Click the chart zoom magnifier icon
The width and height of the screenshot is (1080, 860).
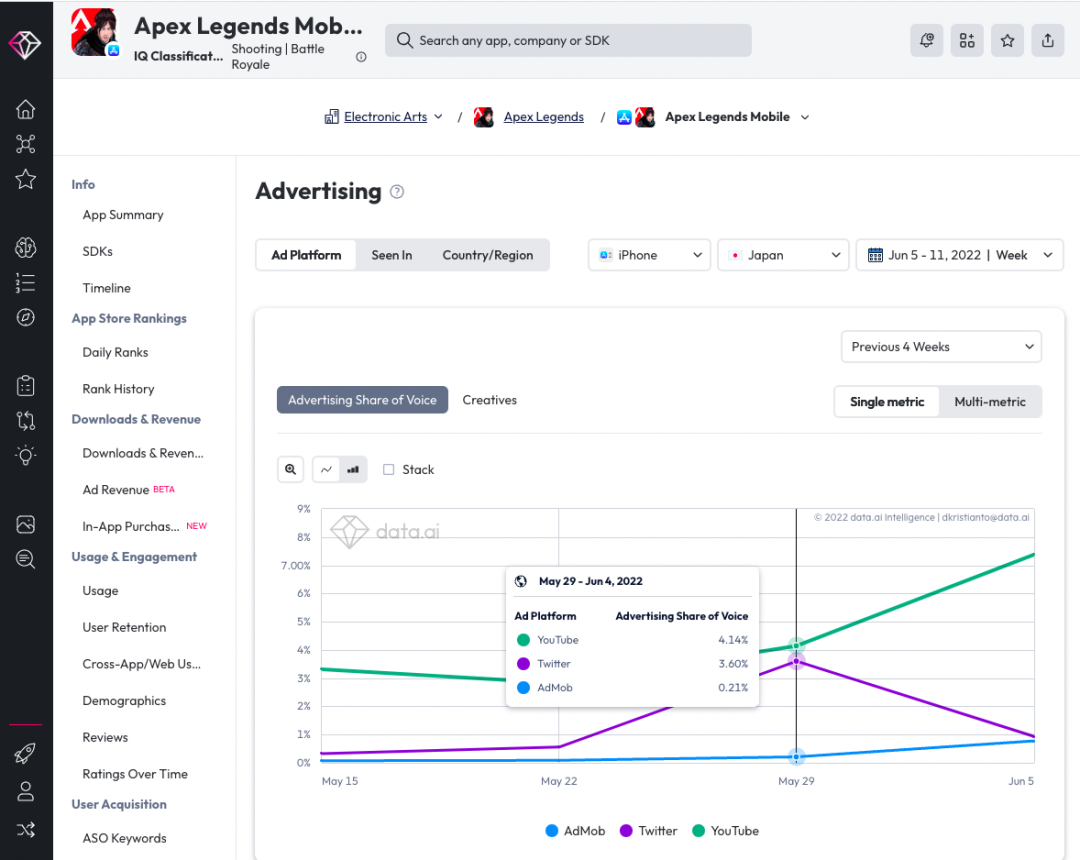(290, 469)
